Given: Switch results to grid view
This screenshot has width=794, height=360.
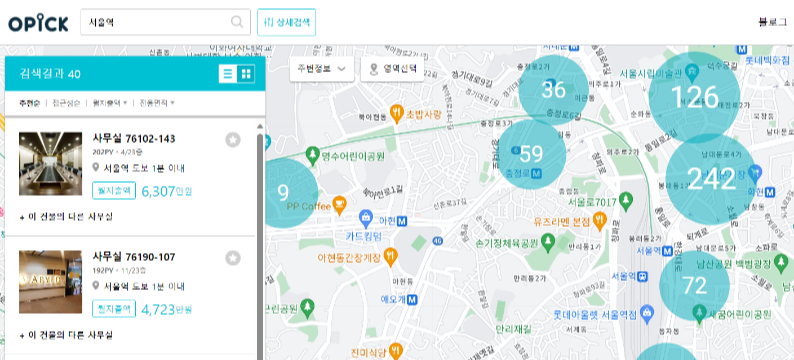Looking at the screenshot, I should (x=246, y=74).
